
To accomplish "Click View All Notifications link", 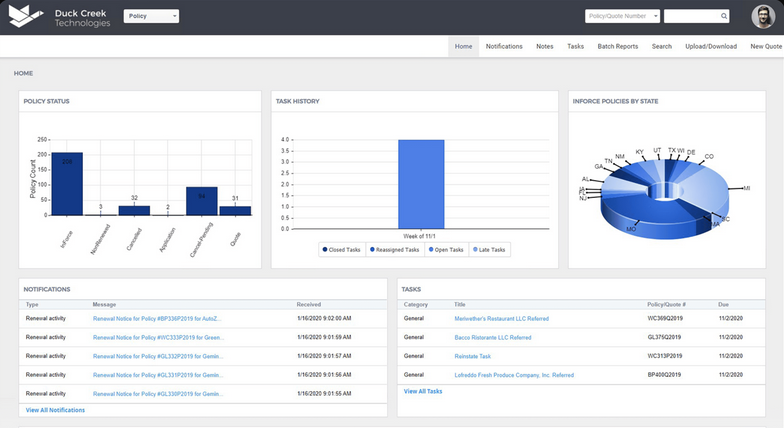I will tap(55, 410).
